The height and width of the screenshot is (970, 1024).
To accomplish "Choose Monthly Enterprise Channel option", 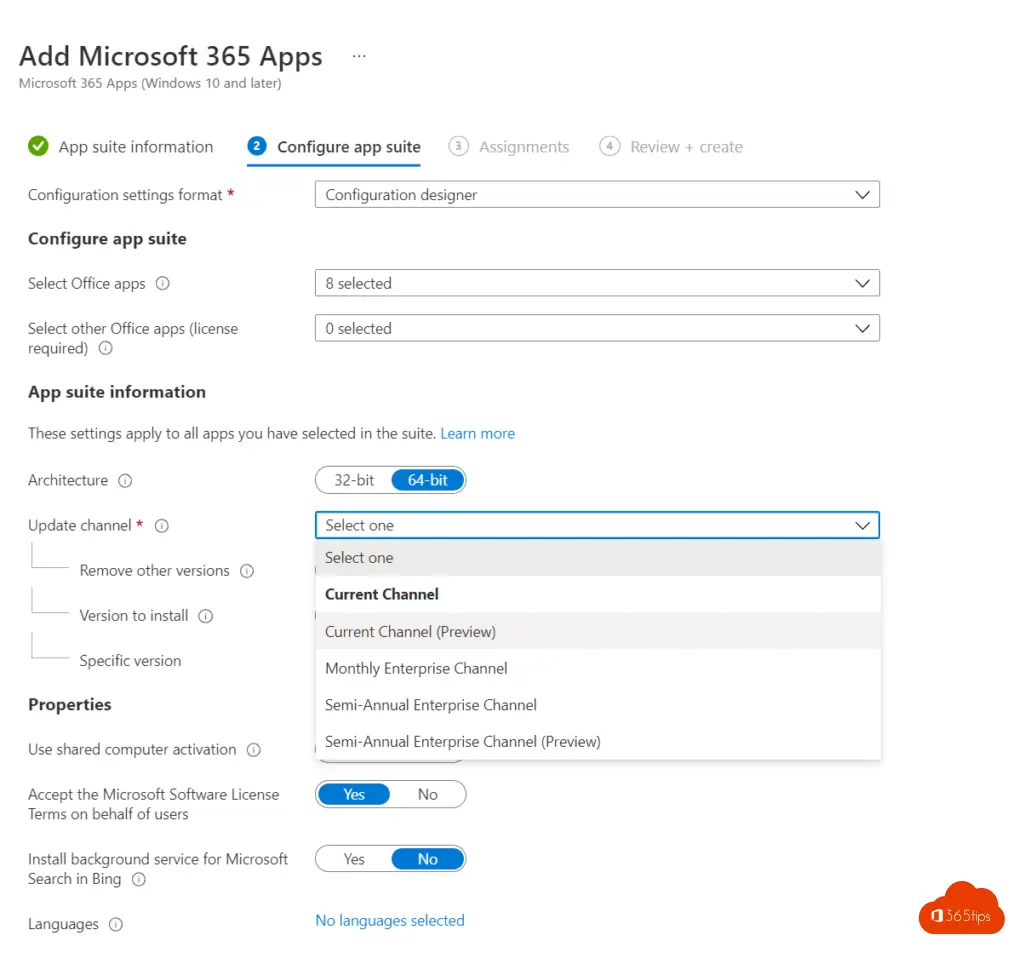I will (x=416, y=668).
